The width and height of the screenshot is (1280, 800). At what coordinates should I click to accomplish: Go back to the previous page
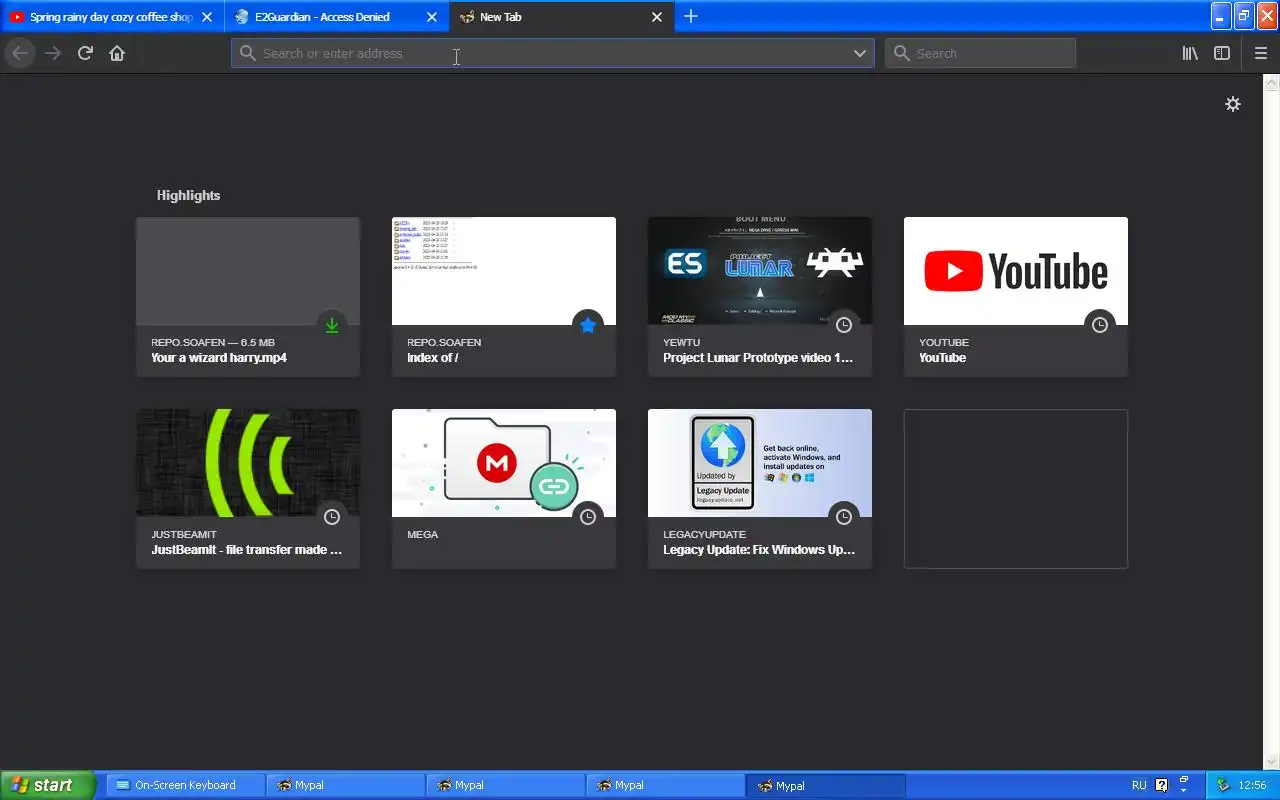(x=20, y=53)
